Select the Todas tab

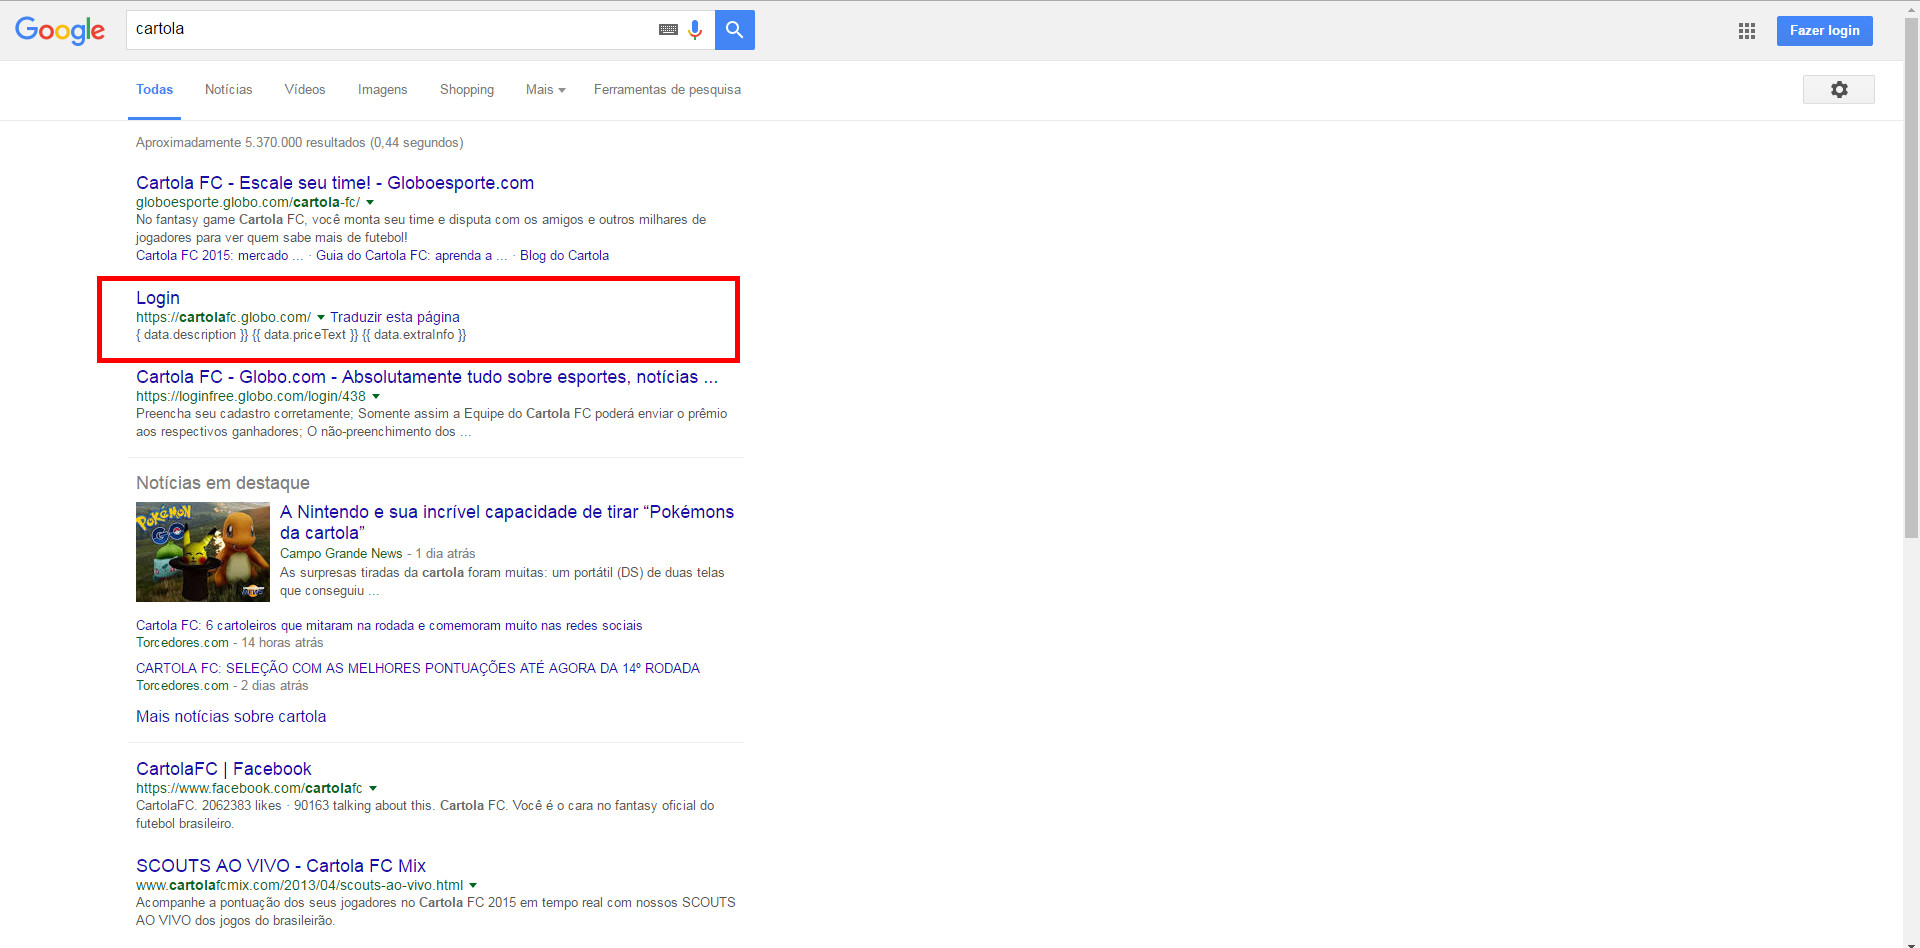(x=154, y=90)
